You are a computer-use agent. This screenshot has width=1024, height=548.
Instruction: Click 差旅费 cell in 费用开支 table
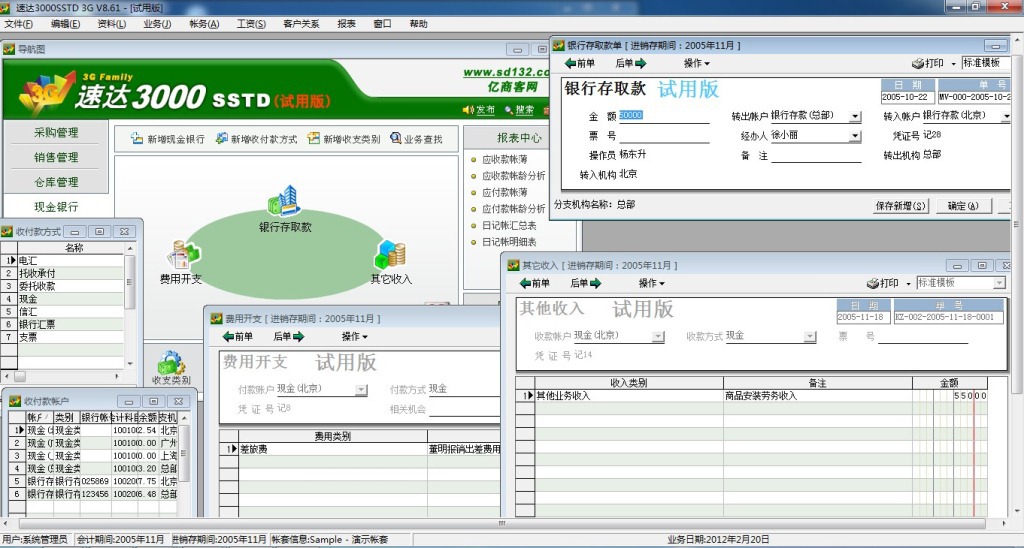pos(332,449)
